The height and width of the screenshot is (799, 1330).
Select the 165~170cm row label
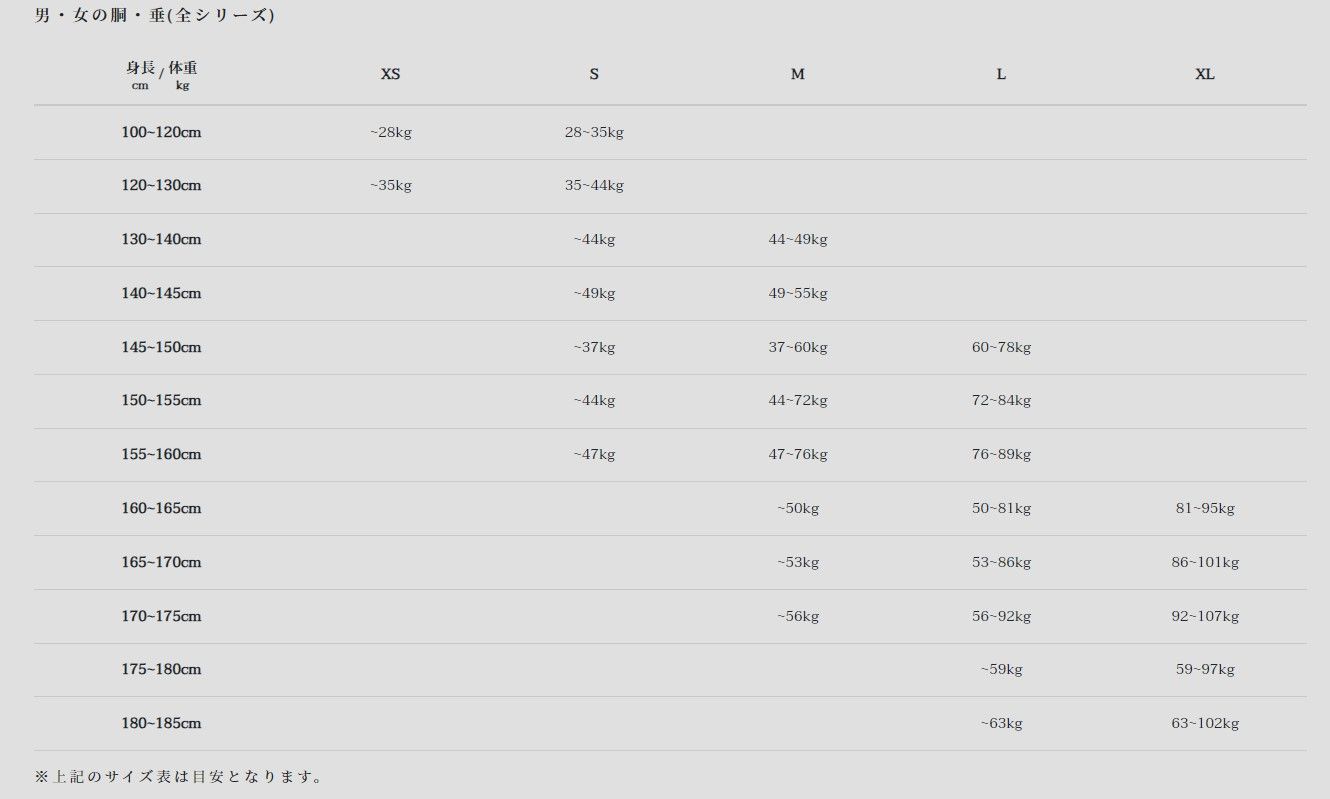[161, 562]
